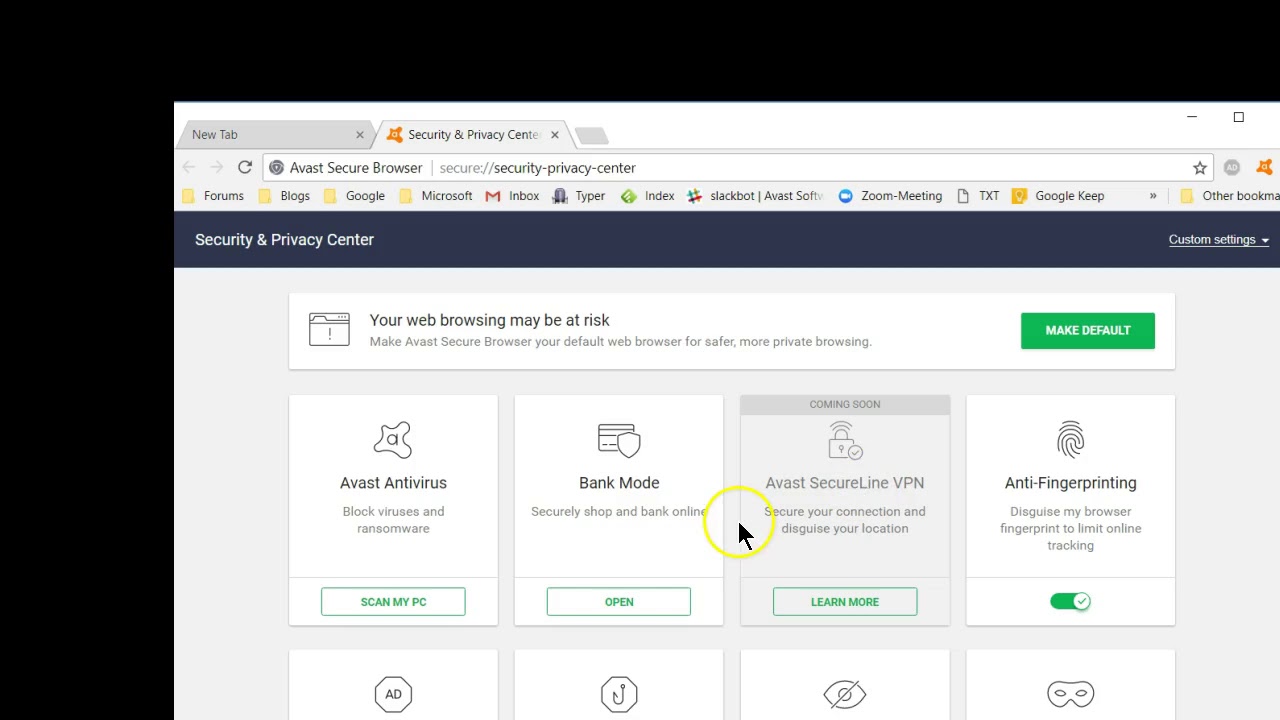Click the mask stealth mode icon

1070,694
